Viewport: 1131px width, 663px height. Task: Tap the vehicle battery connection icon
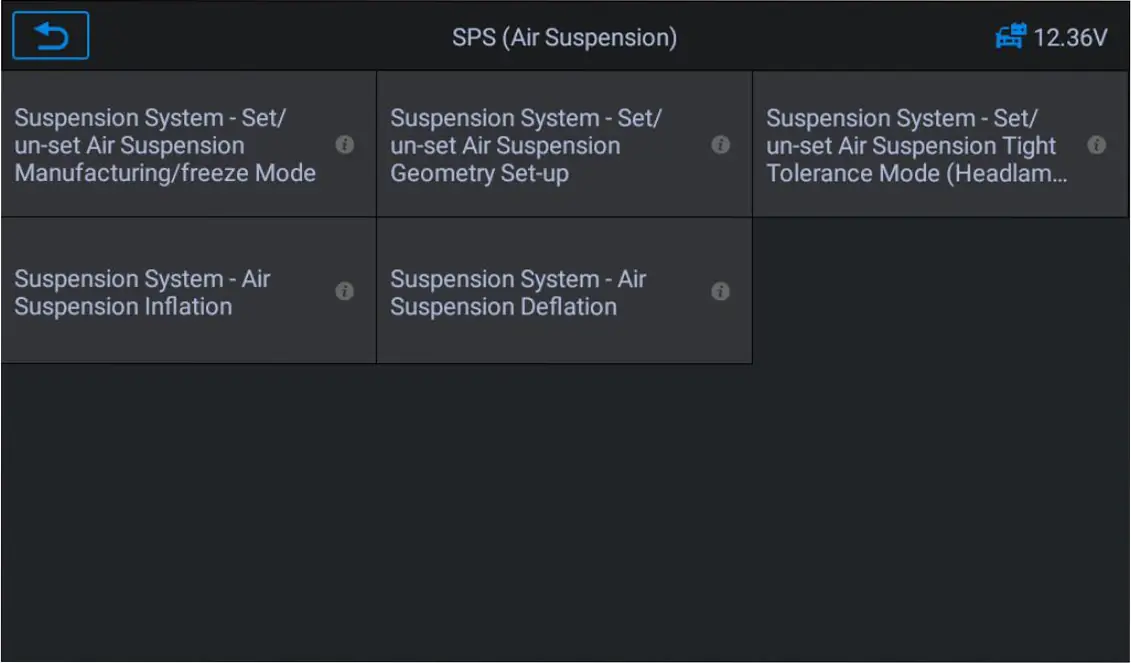click(1011, 36)
